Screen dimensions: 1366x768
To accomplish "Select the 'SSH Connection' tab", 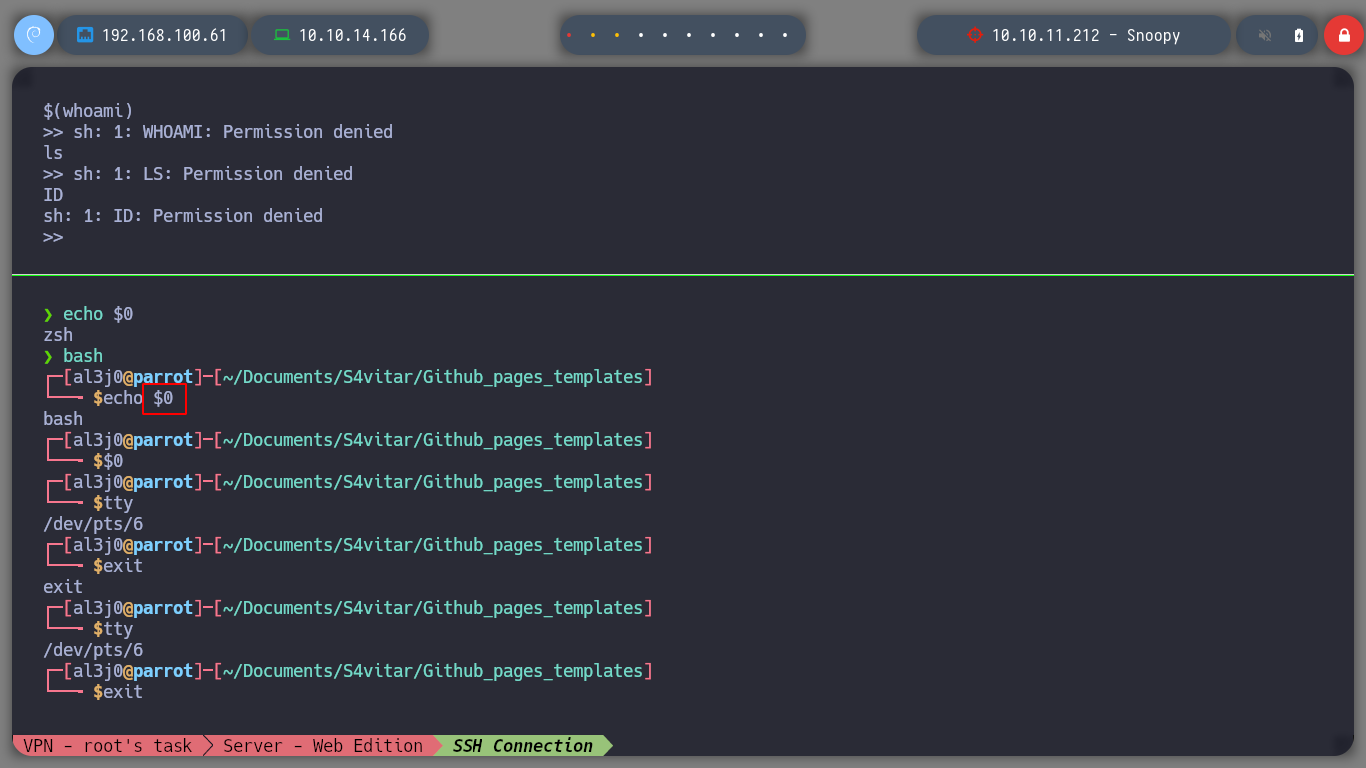I will point(523,746).
